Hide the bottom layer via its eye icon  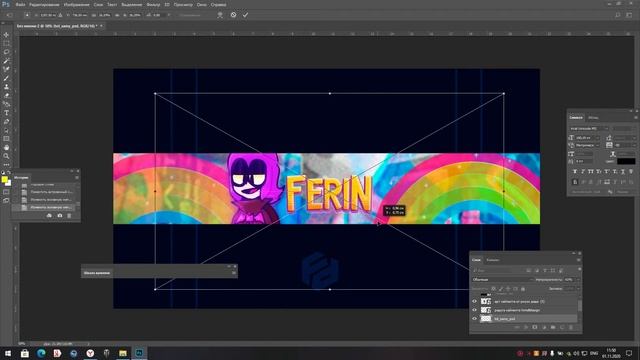click(474, 318)
